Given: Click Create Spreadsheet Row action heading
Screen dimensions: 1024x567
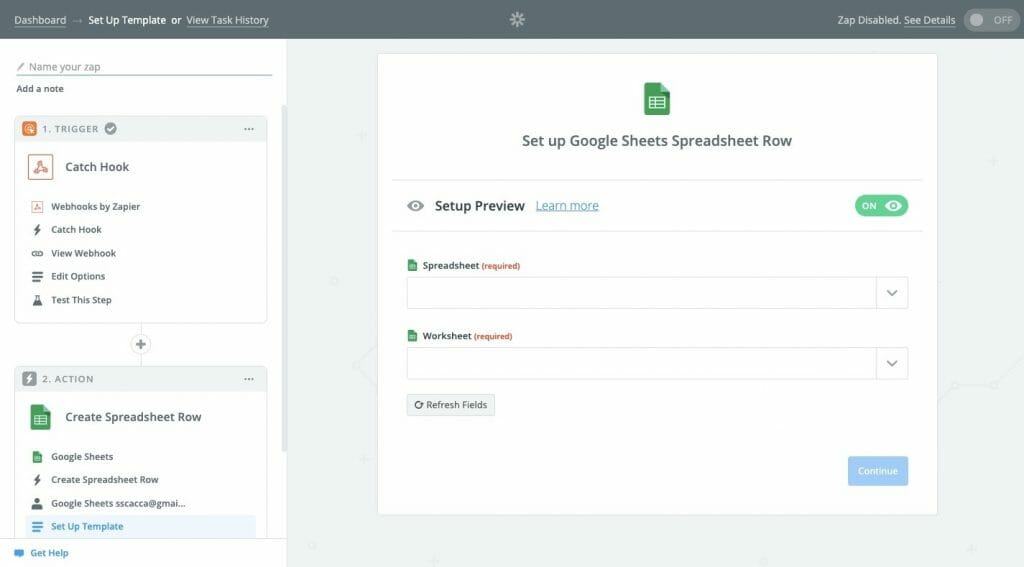Looking at the screenshot, I should [133, 417].
